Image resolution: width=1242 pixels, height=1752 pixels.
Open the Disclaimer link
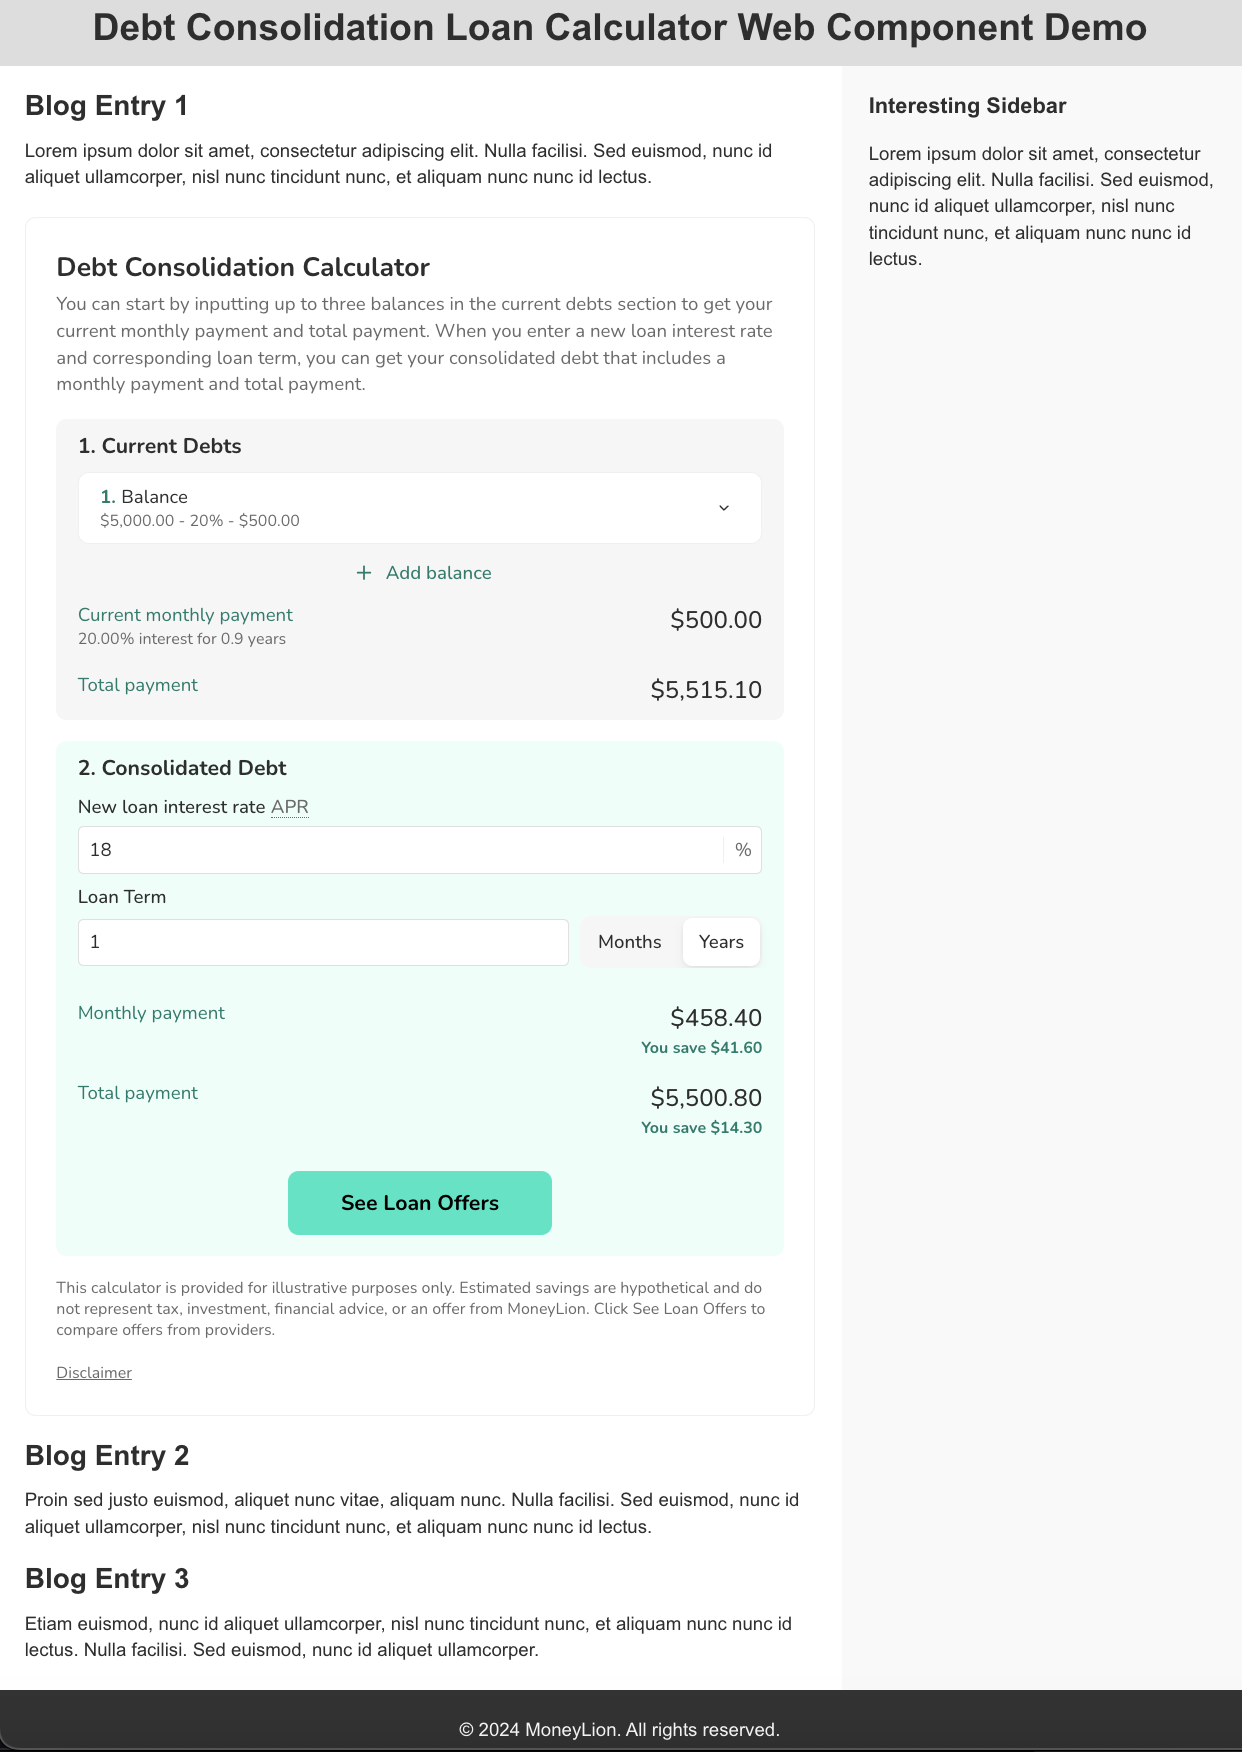(94, 1373)
